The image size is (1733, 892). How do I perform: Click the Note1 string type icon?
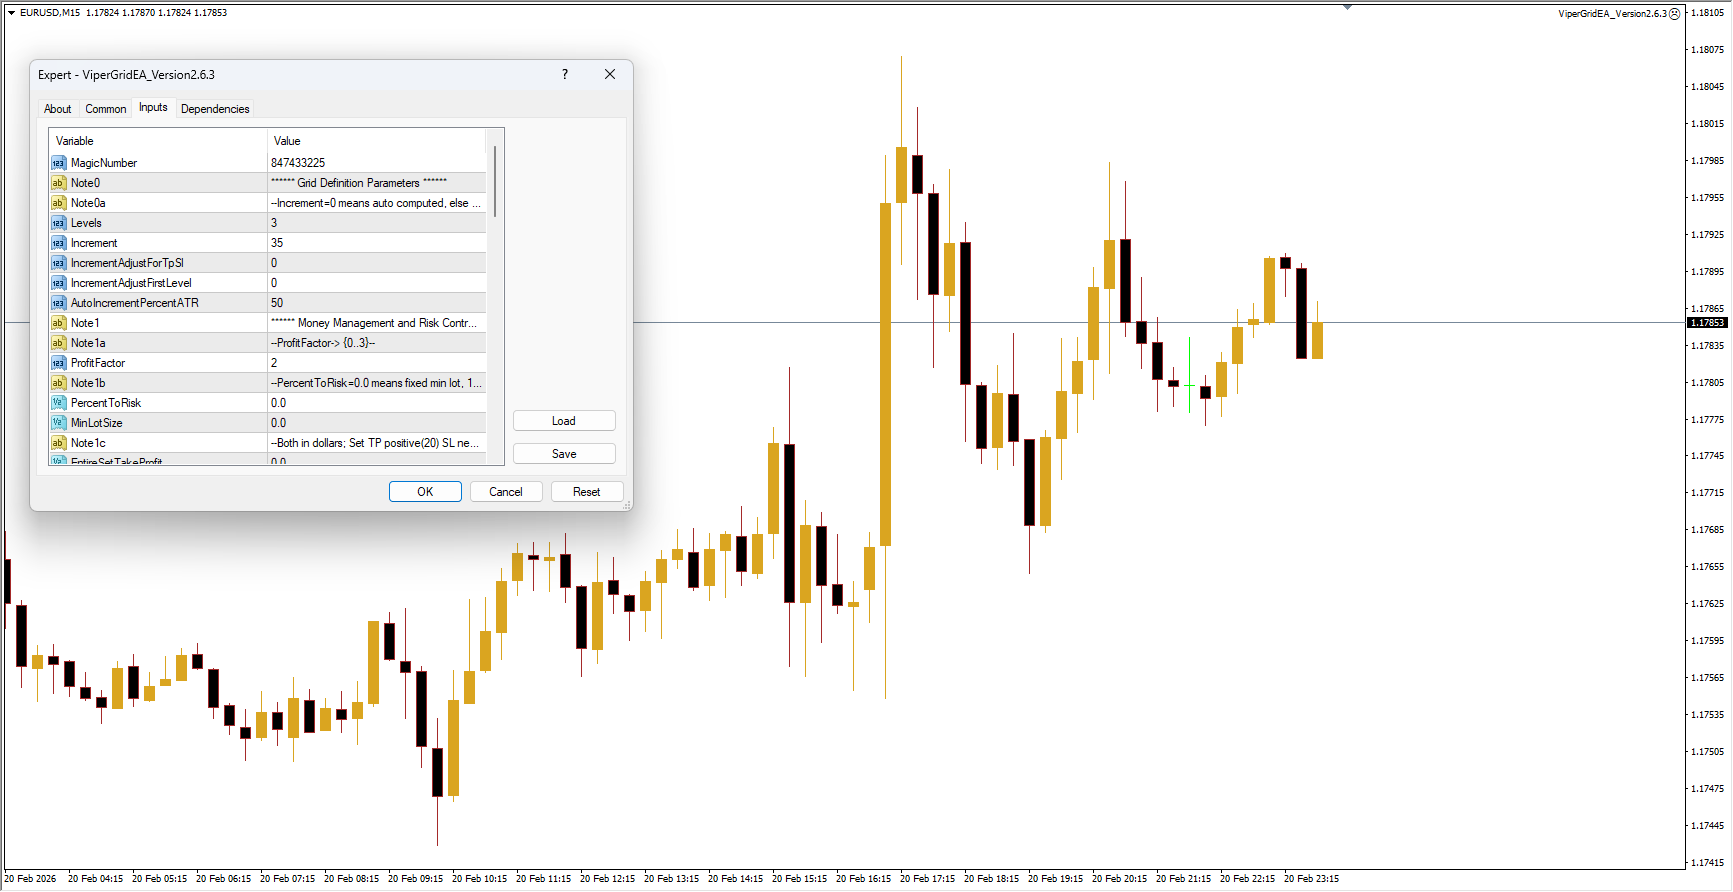point(58,323)
